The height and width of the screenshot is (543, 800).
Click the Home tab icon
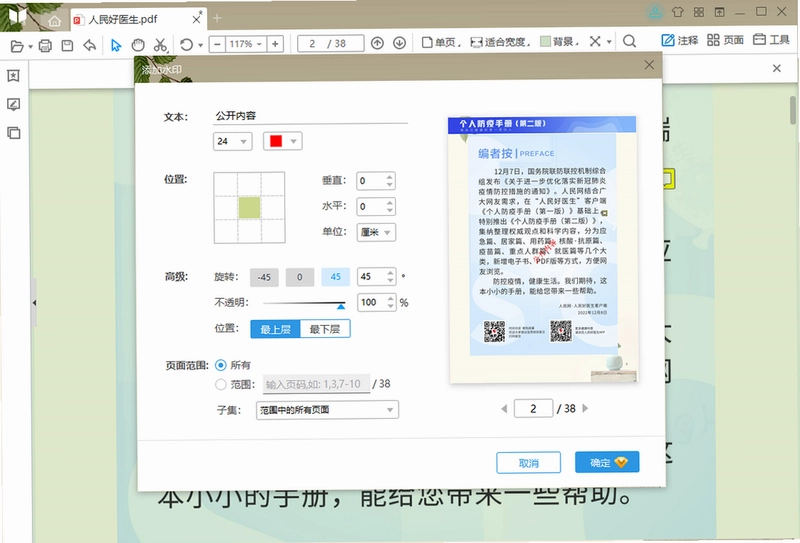[x=54, y=20]
